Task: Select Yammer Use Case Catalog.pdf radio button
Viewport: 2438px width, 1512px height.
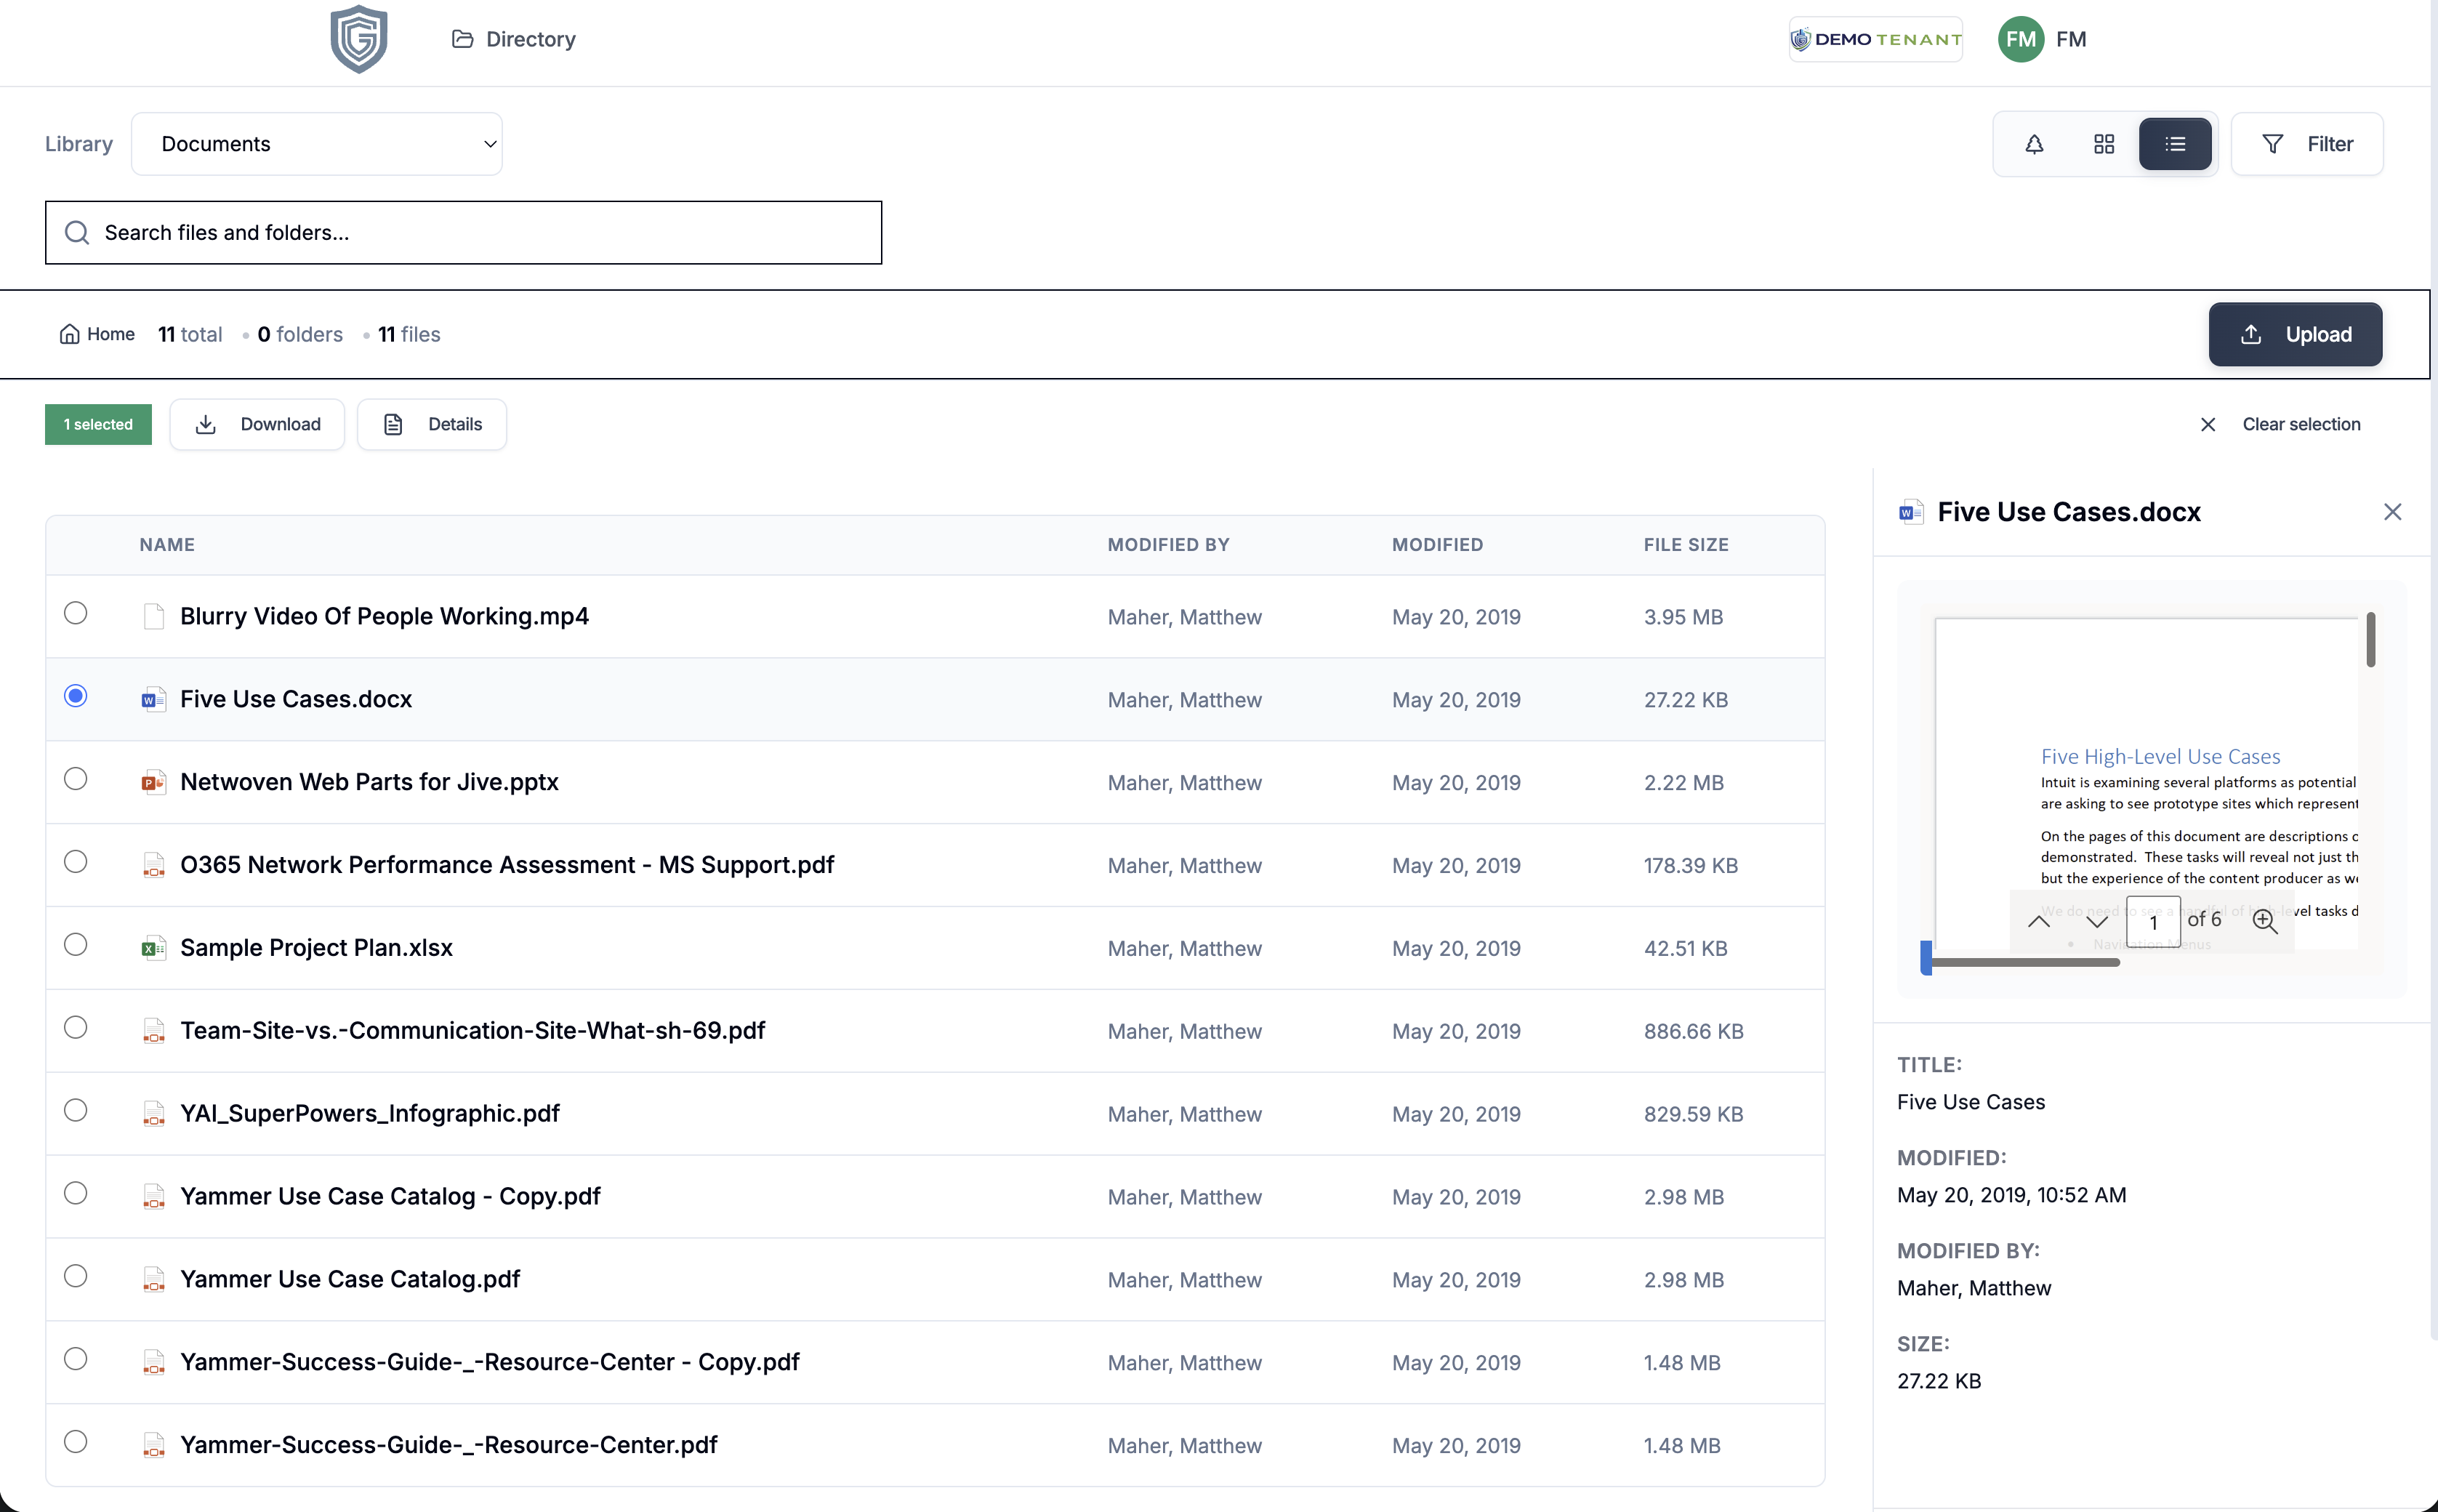Action: (x=75, y=1277)
